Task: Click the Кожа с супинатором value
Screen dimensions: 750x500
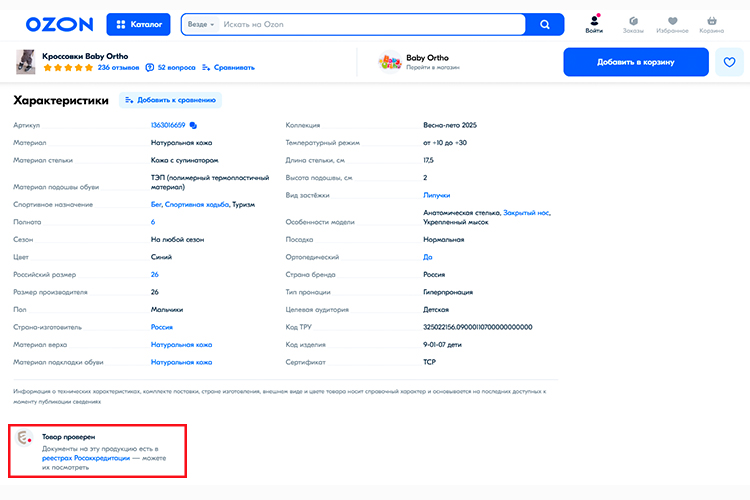Action: (185, 160)
